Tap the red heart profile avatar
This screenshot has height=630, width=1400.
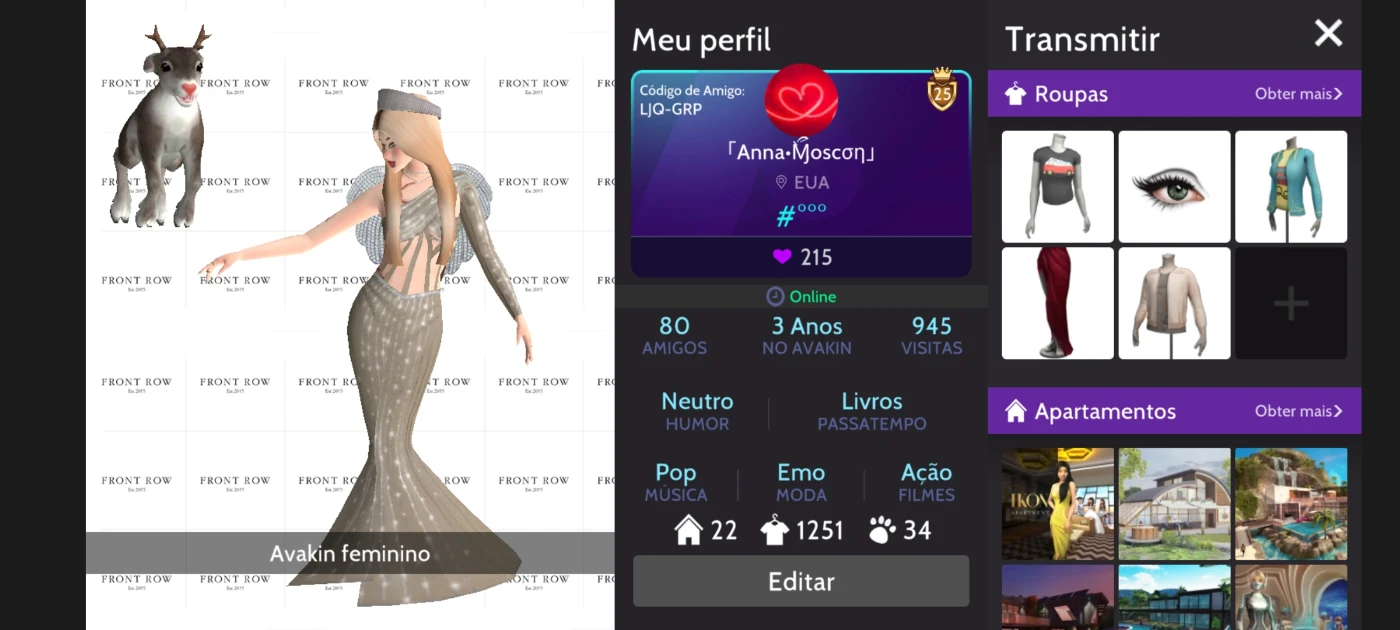click(x=801, y=100)
